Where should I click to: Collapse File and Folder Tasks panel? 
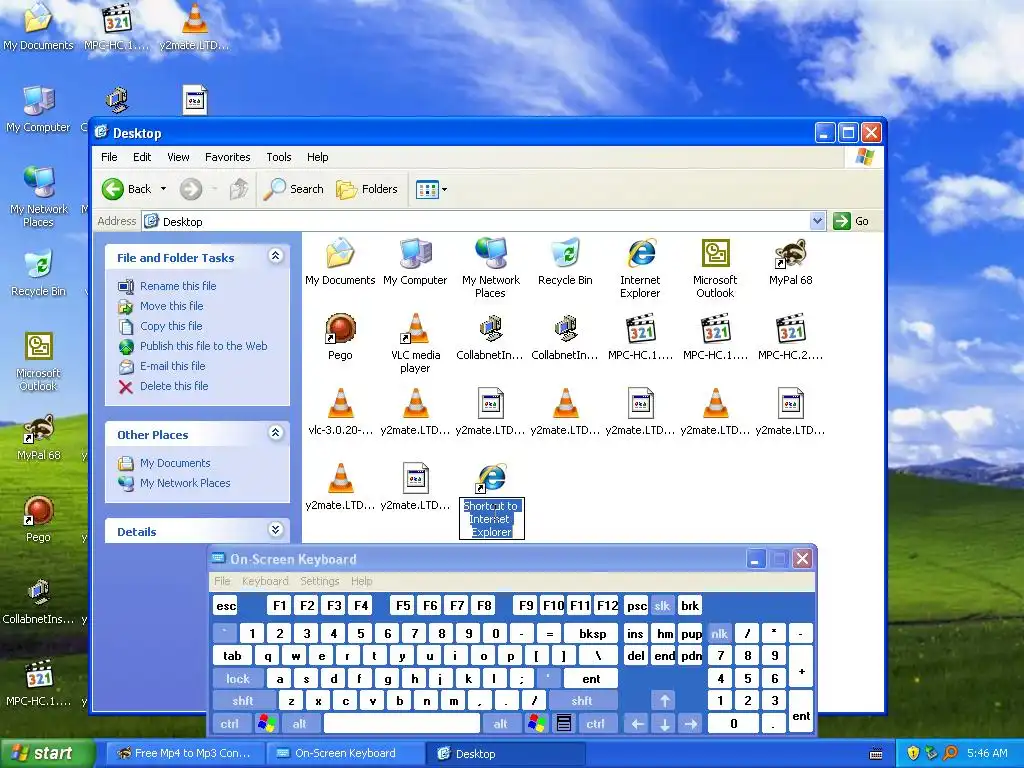click(276, 256)
